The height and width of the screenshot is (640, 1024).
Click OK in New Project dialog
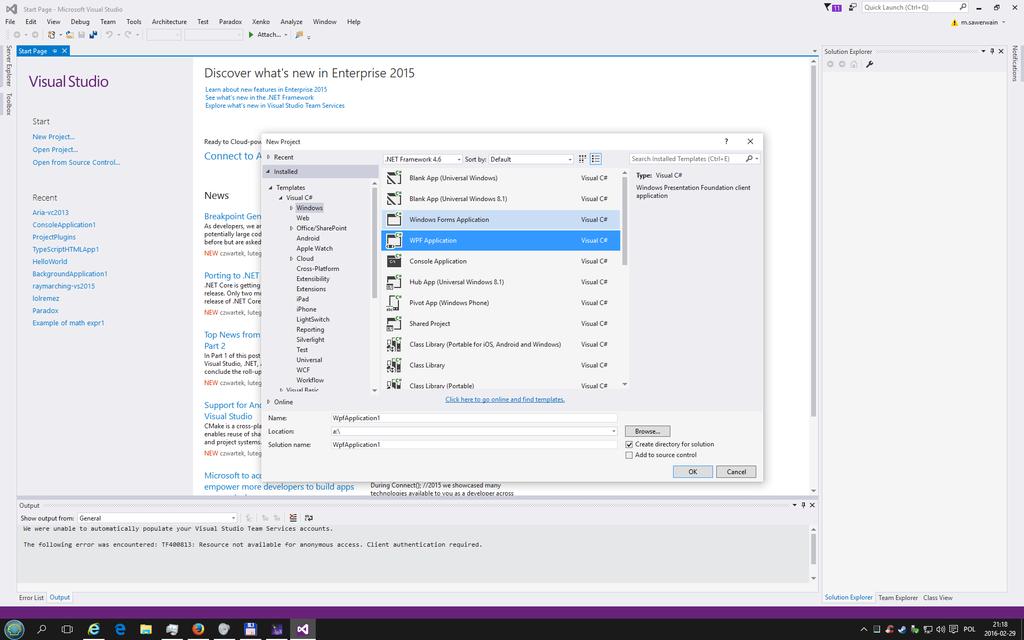coord(692,472)
